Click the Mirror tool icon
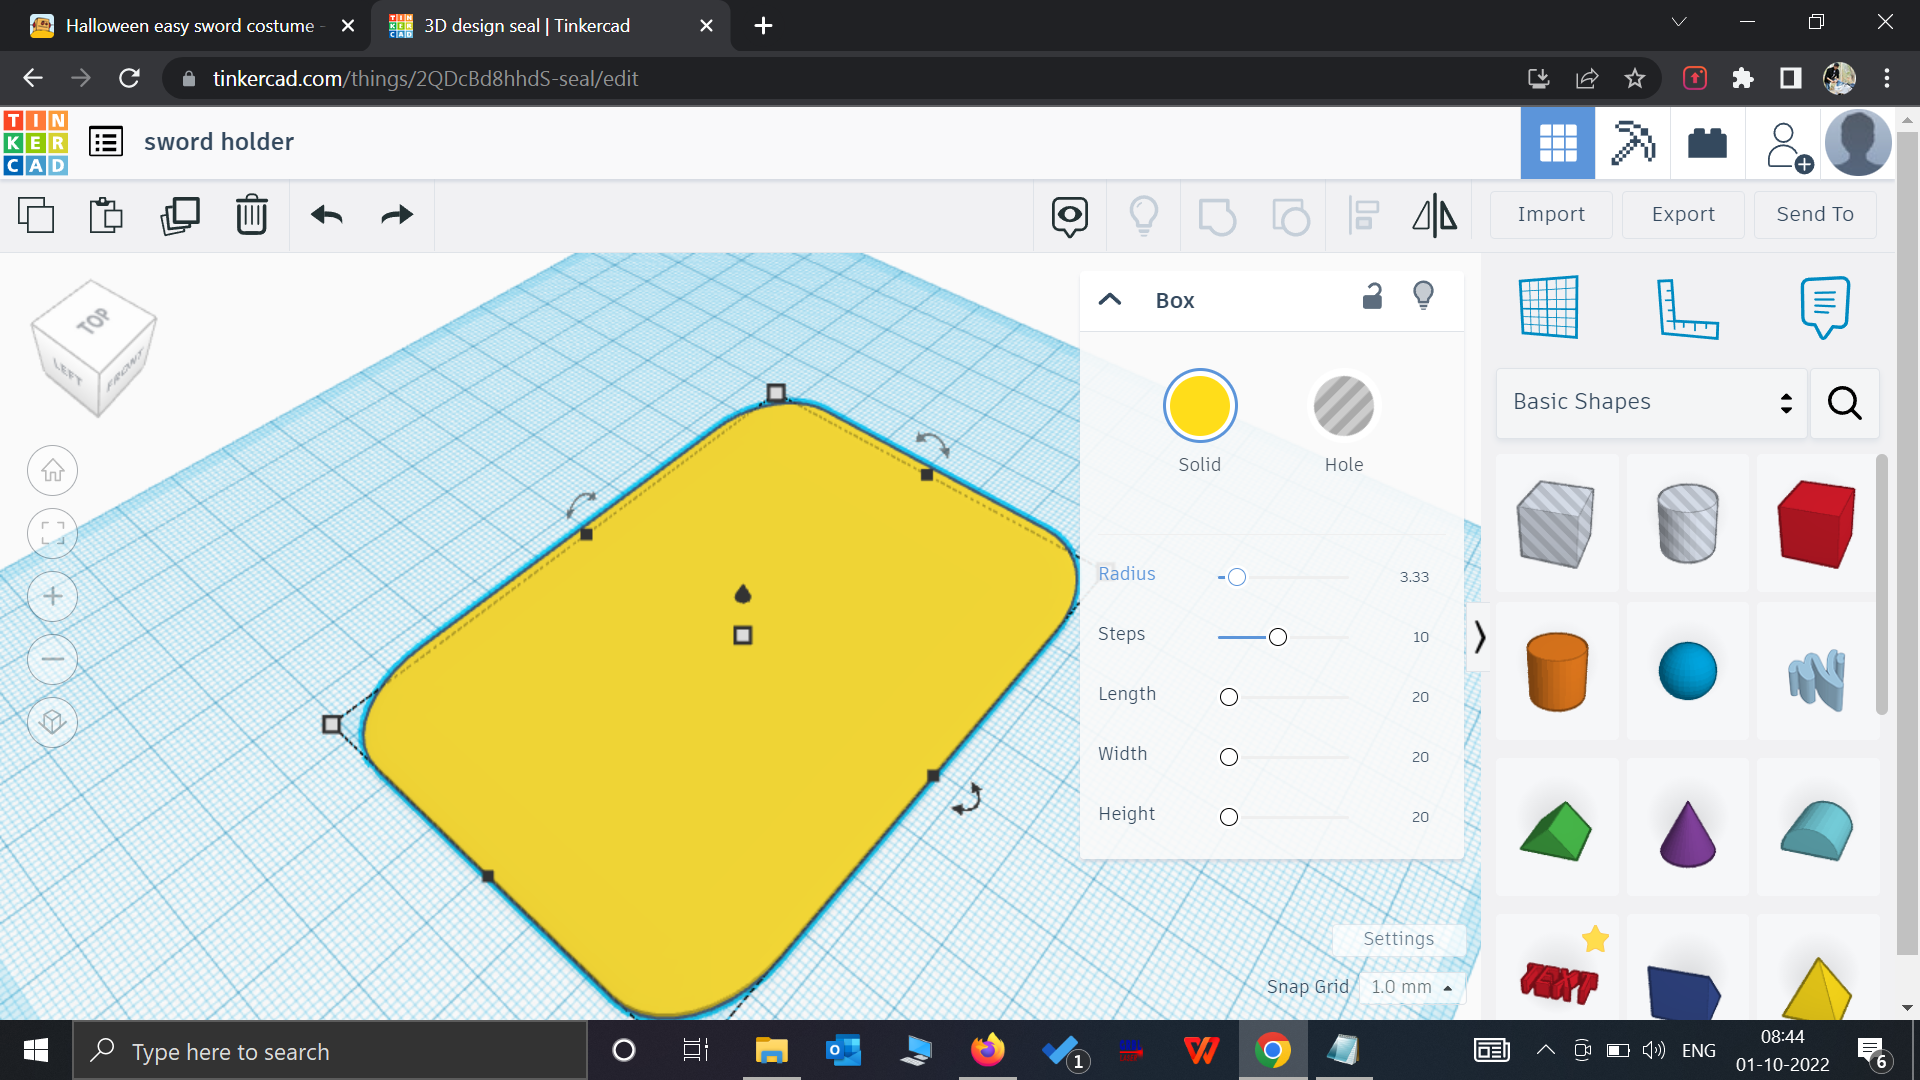 [x=1434, y=215]
